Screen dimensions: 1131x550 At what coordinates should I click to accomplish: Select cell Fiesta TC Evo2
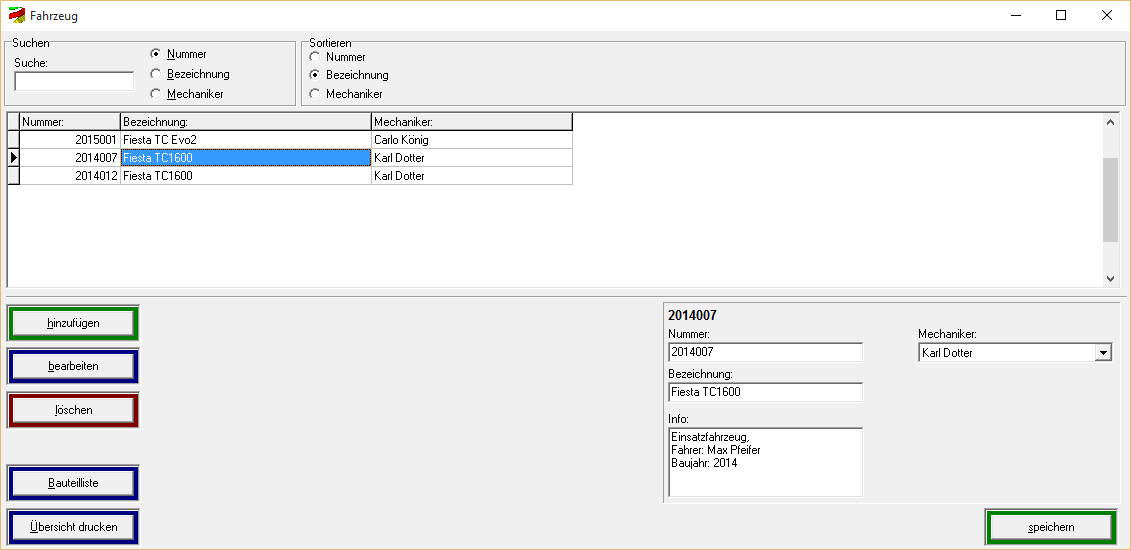tap(246, 140)
